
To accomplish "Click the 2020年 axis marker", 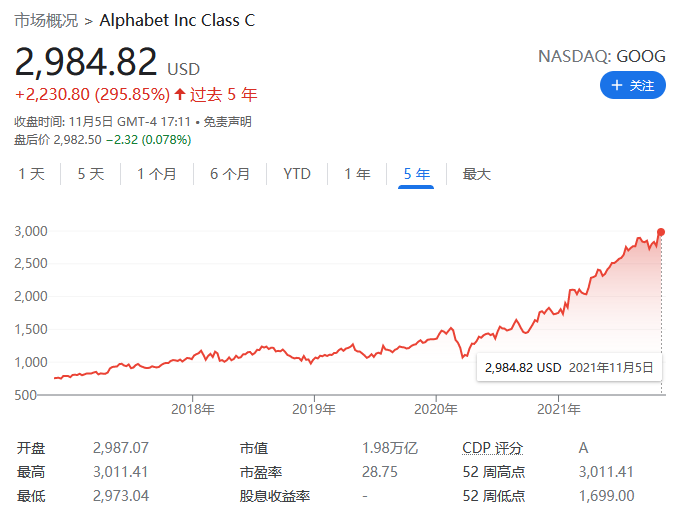I will coord(436,409).
